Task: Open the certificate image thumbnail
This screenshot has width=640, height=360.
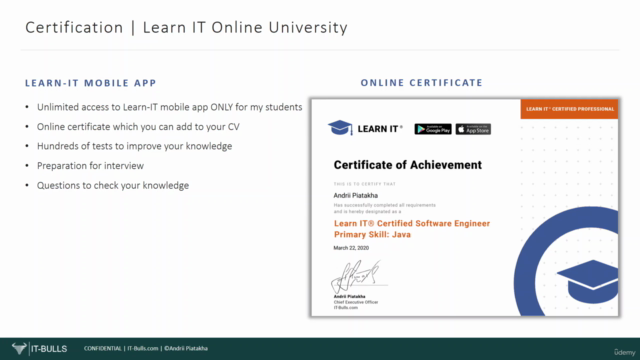Action: 464,207
